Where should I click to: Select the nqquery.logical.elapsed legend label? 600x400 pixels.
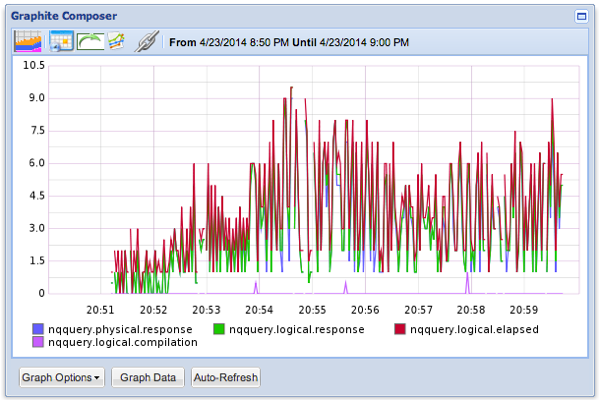474,329
